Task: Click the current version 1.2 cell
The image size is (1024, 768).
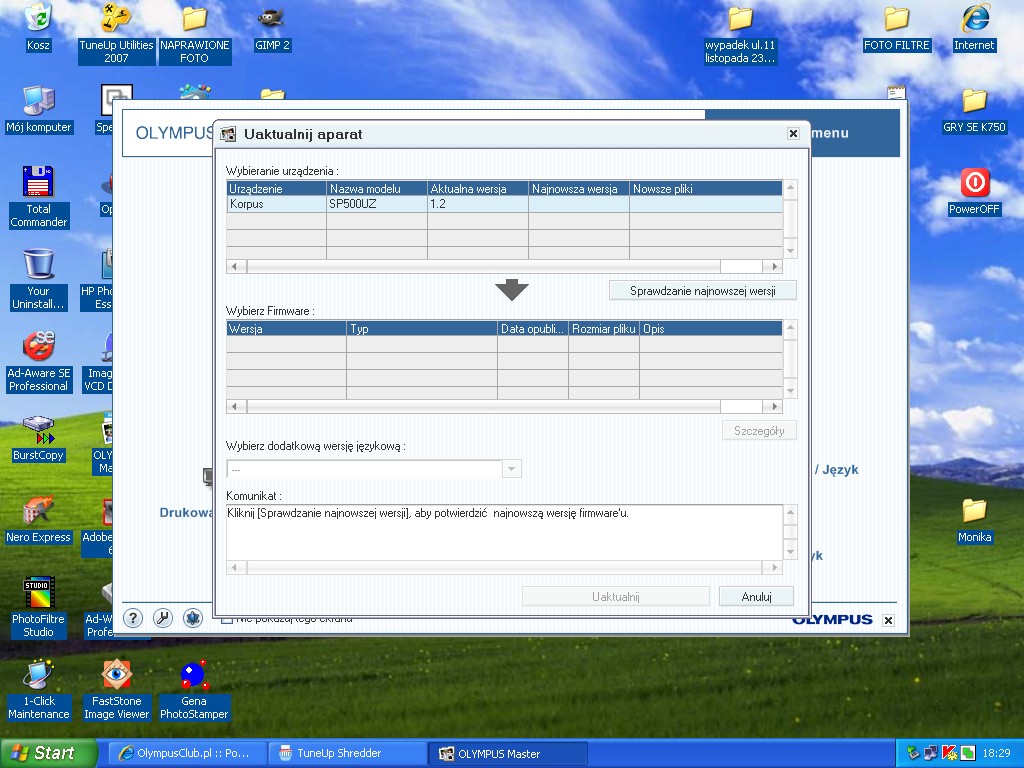Action: 477,204
